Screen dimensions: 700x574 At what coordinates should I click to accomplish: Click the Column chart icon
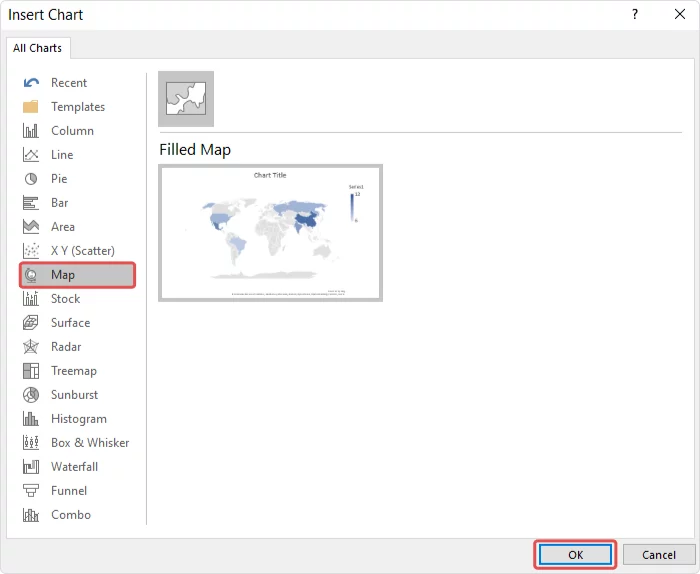(x=31, y=131)
